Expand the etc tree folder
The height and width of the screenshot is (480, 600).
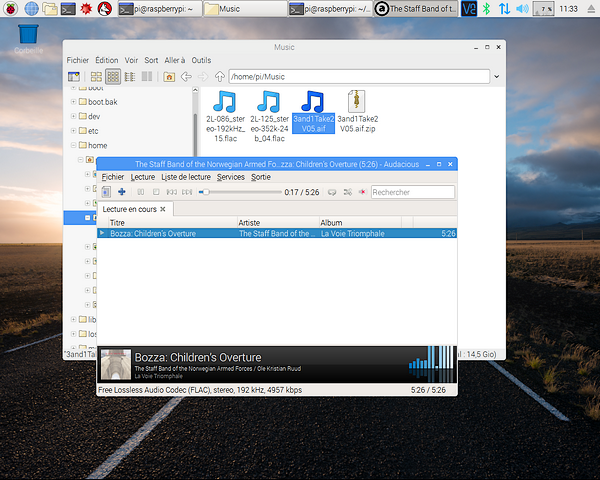pos(73,131)
